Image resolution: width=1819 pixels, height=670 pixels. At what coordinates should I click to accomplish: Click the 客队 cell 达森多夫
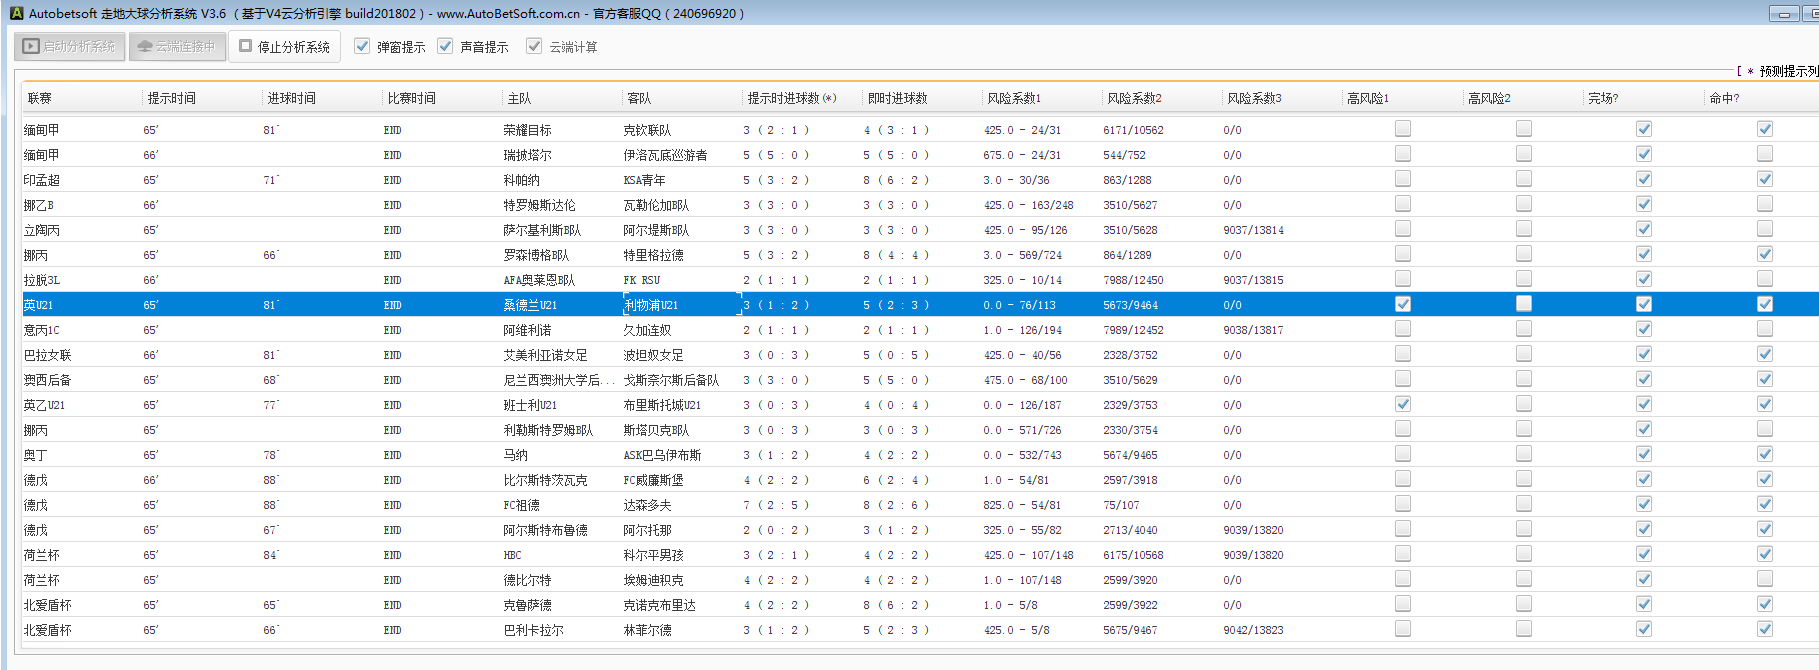pyautogui.click(x=647, y=505)
